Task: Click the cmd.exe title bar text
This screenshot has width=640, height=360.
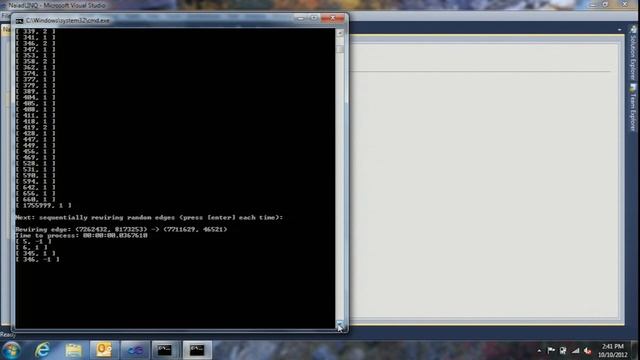Action: click(x=68, y=20)
